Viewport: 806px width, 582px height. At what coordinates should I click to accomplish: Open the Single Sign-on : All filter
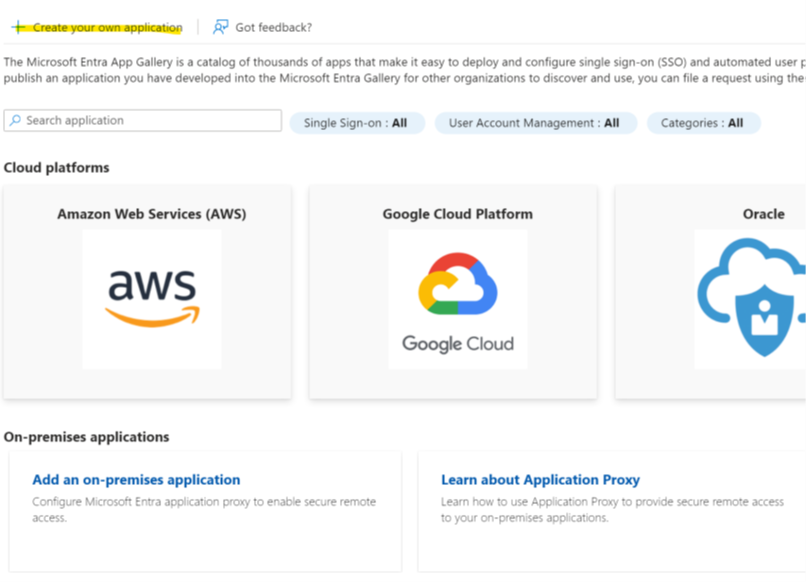tap(357, 123)
